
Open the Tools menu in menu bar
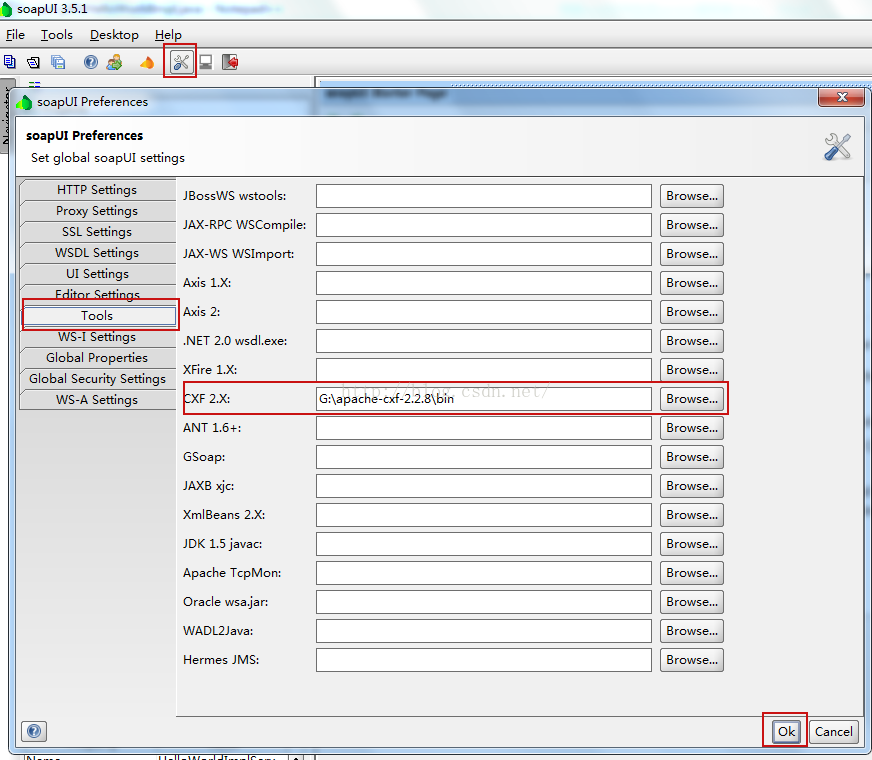point(57,34)
